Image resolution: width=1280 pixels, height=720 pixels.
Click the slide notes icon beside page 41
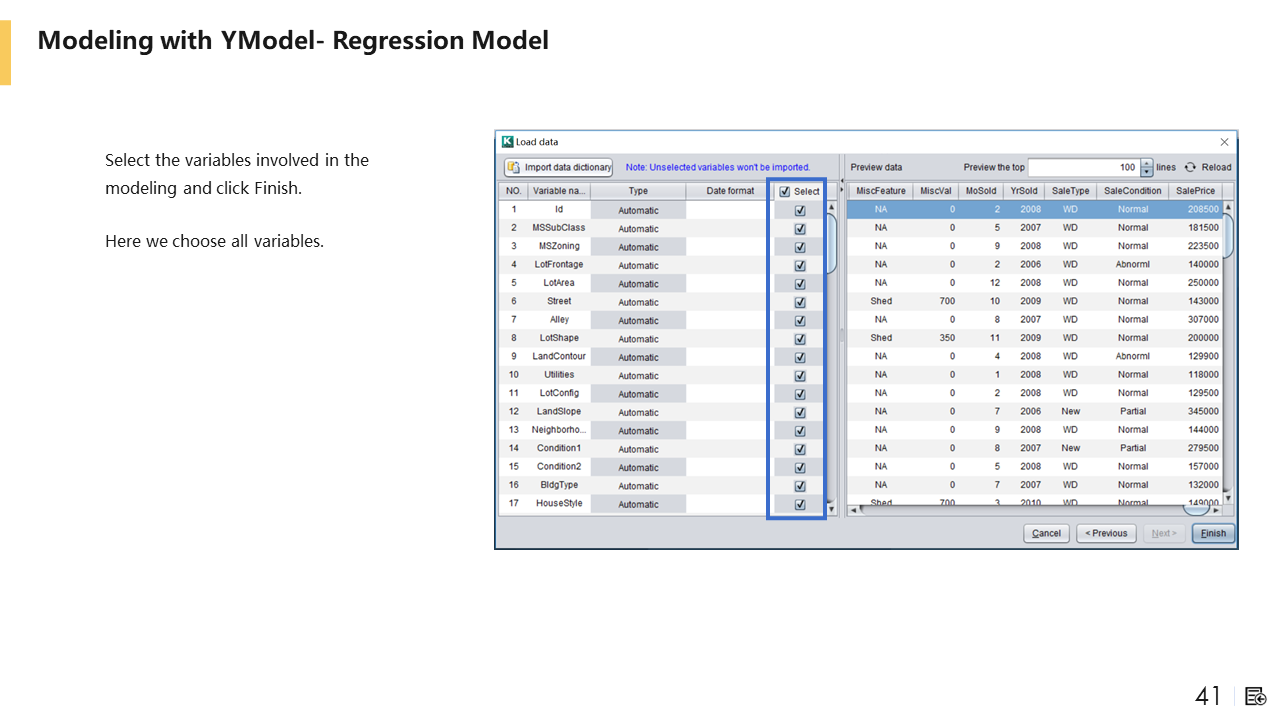click(1256, 696)
